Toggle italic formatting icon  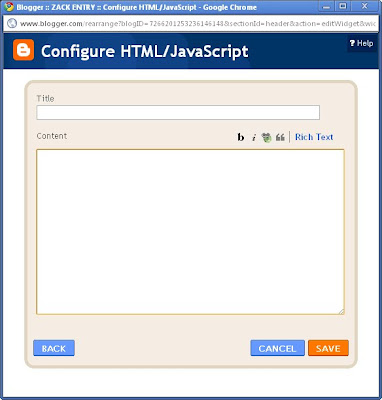coord(254,137)
